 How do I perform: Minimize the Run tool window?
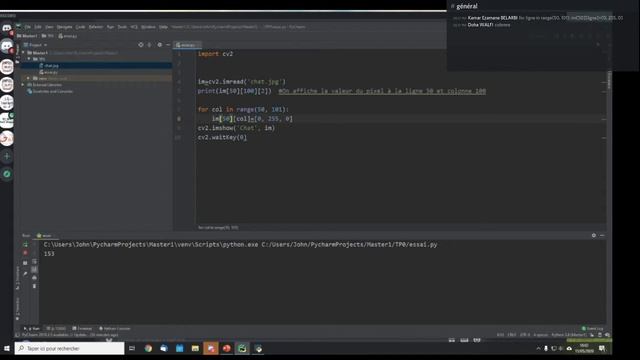[602, 235]
